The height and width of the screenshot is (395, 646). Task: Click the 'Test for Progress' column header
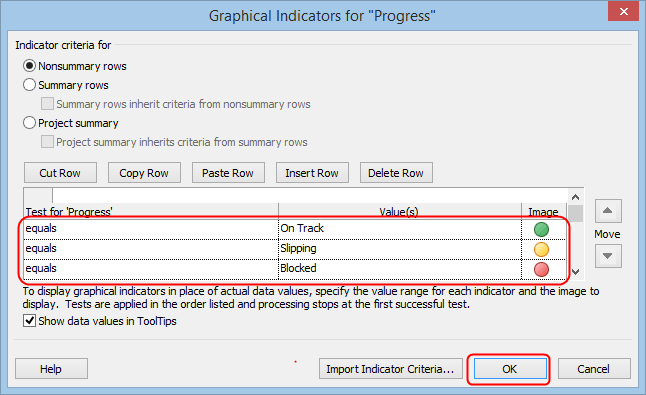click(151, 211)
